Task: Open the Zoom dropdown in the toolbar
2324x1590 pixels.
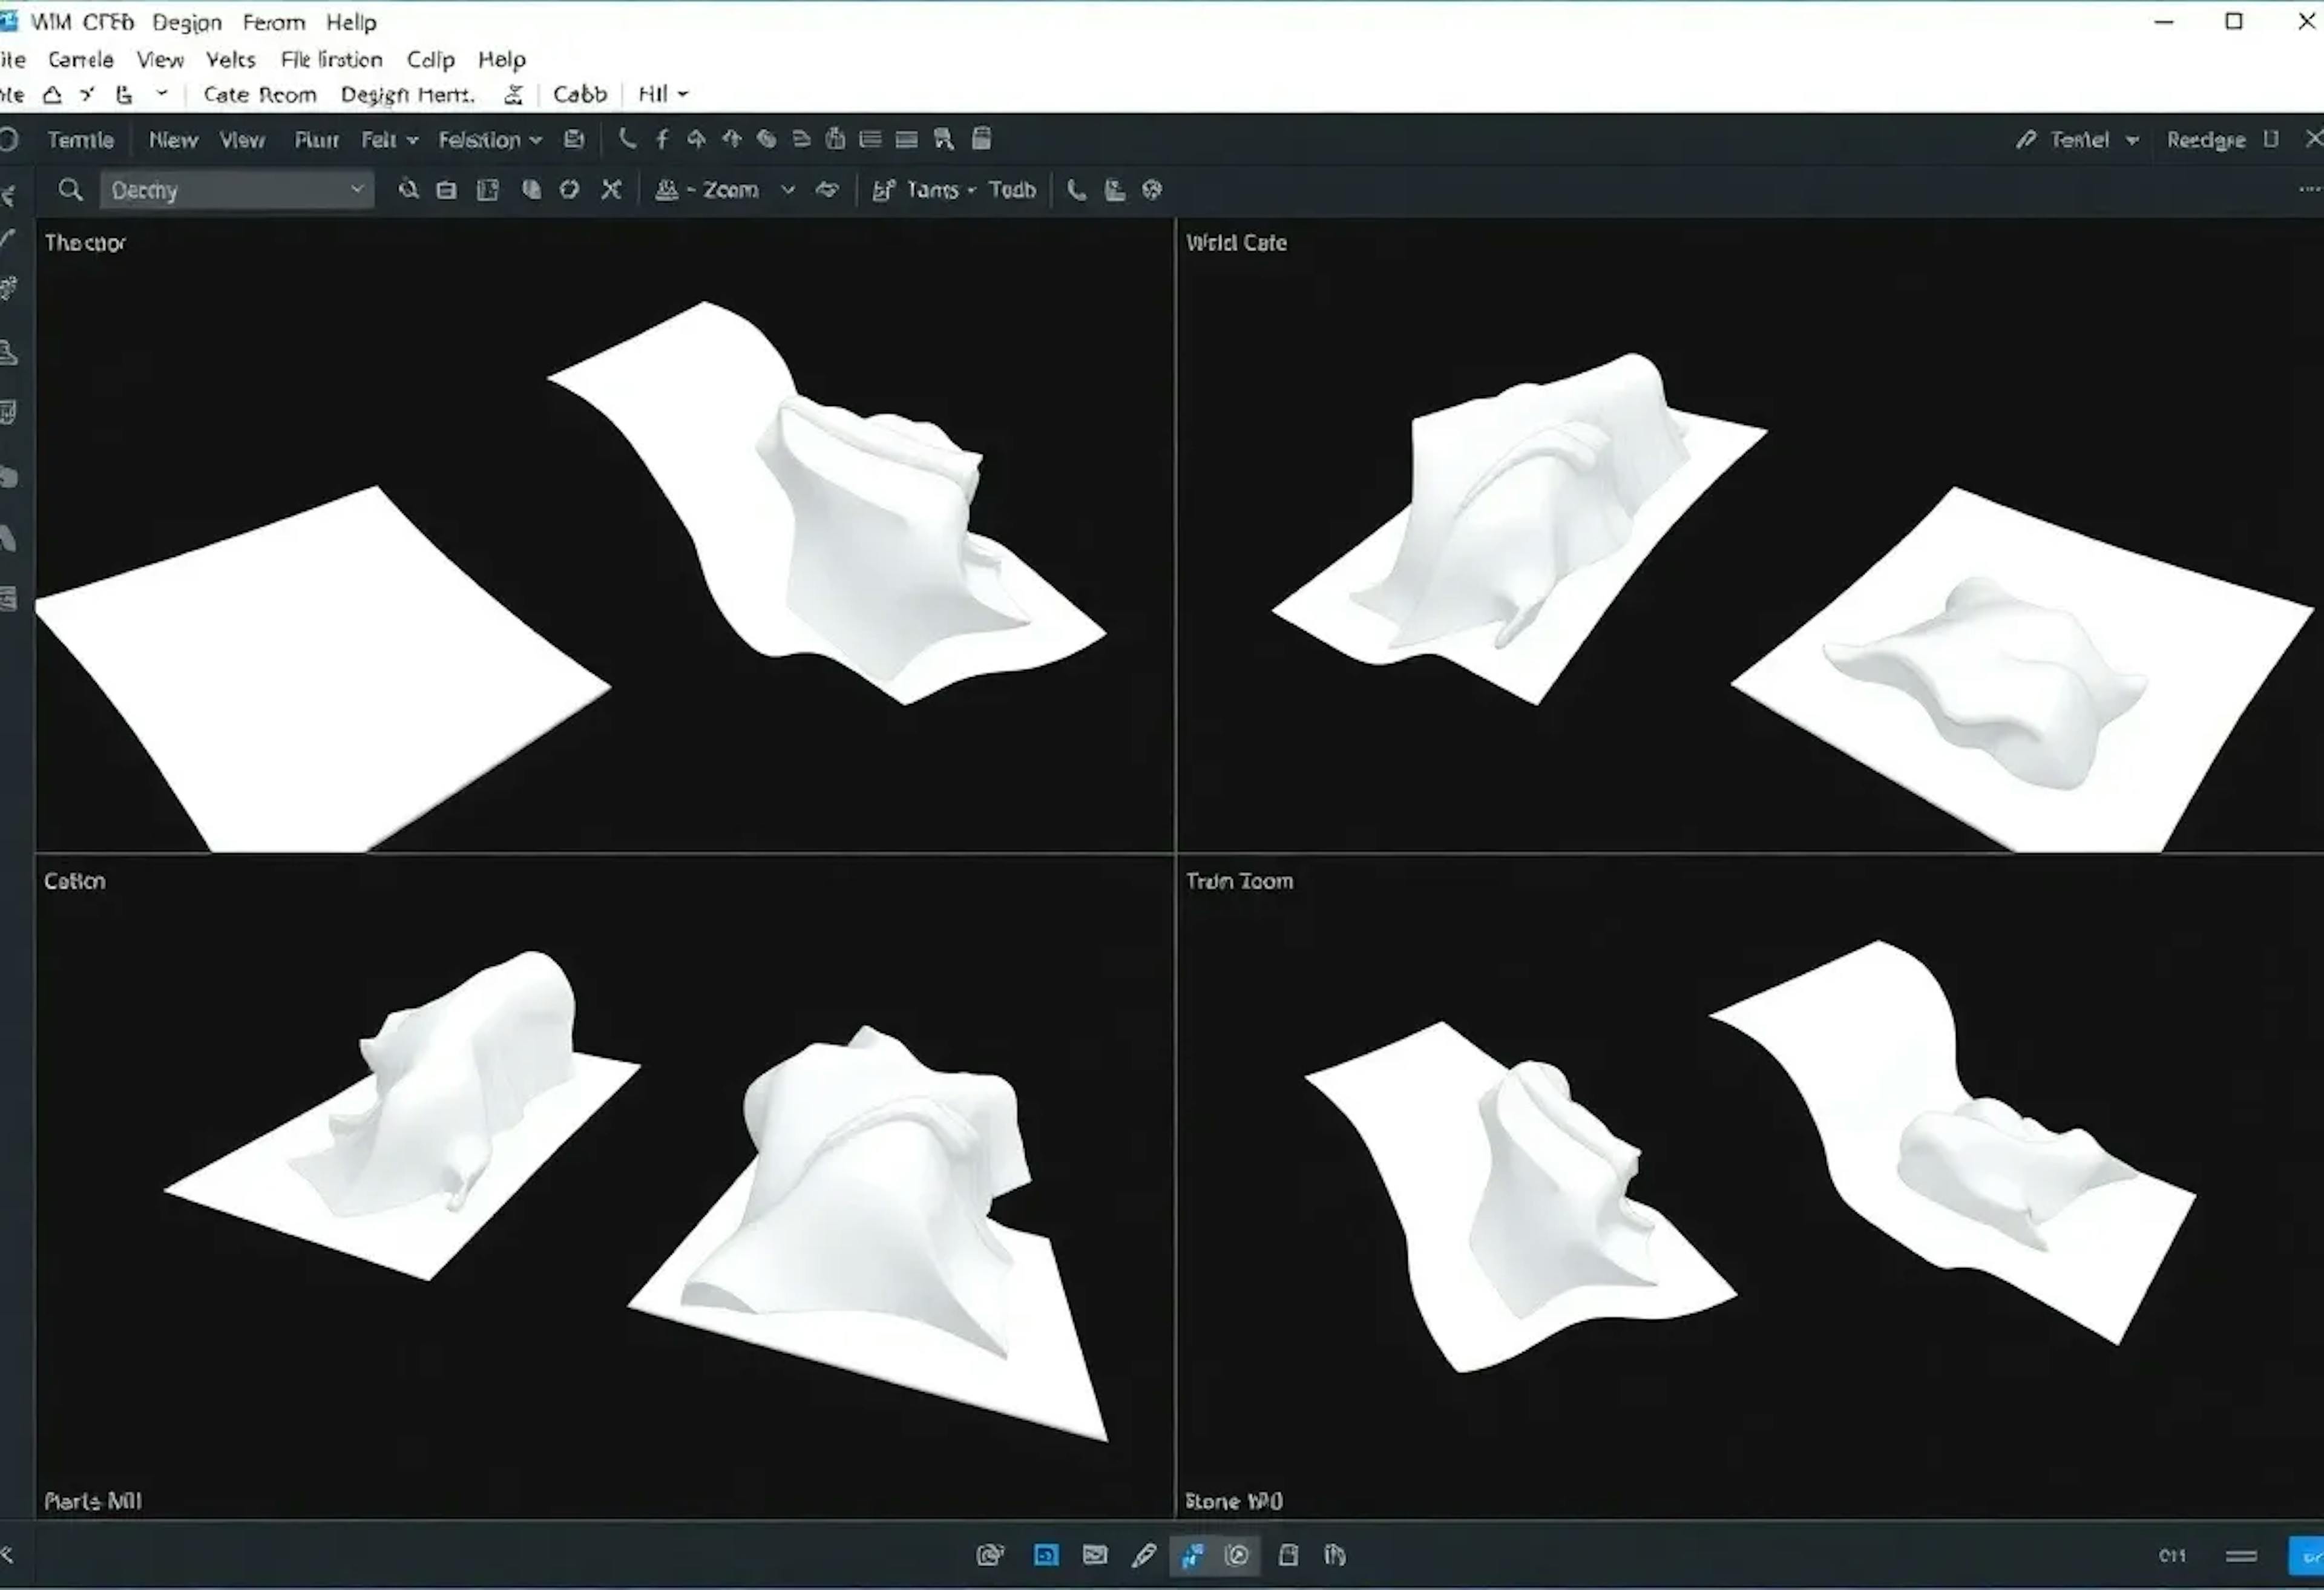Action: pyautogui.click(x=788, y=189)
